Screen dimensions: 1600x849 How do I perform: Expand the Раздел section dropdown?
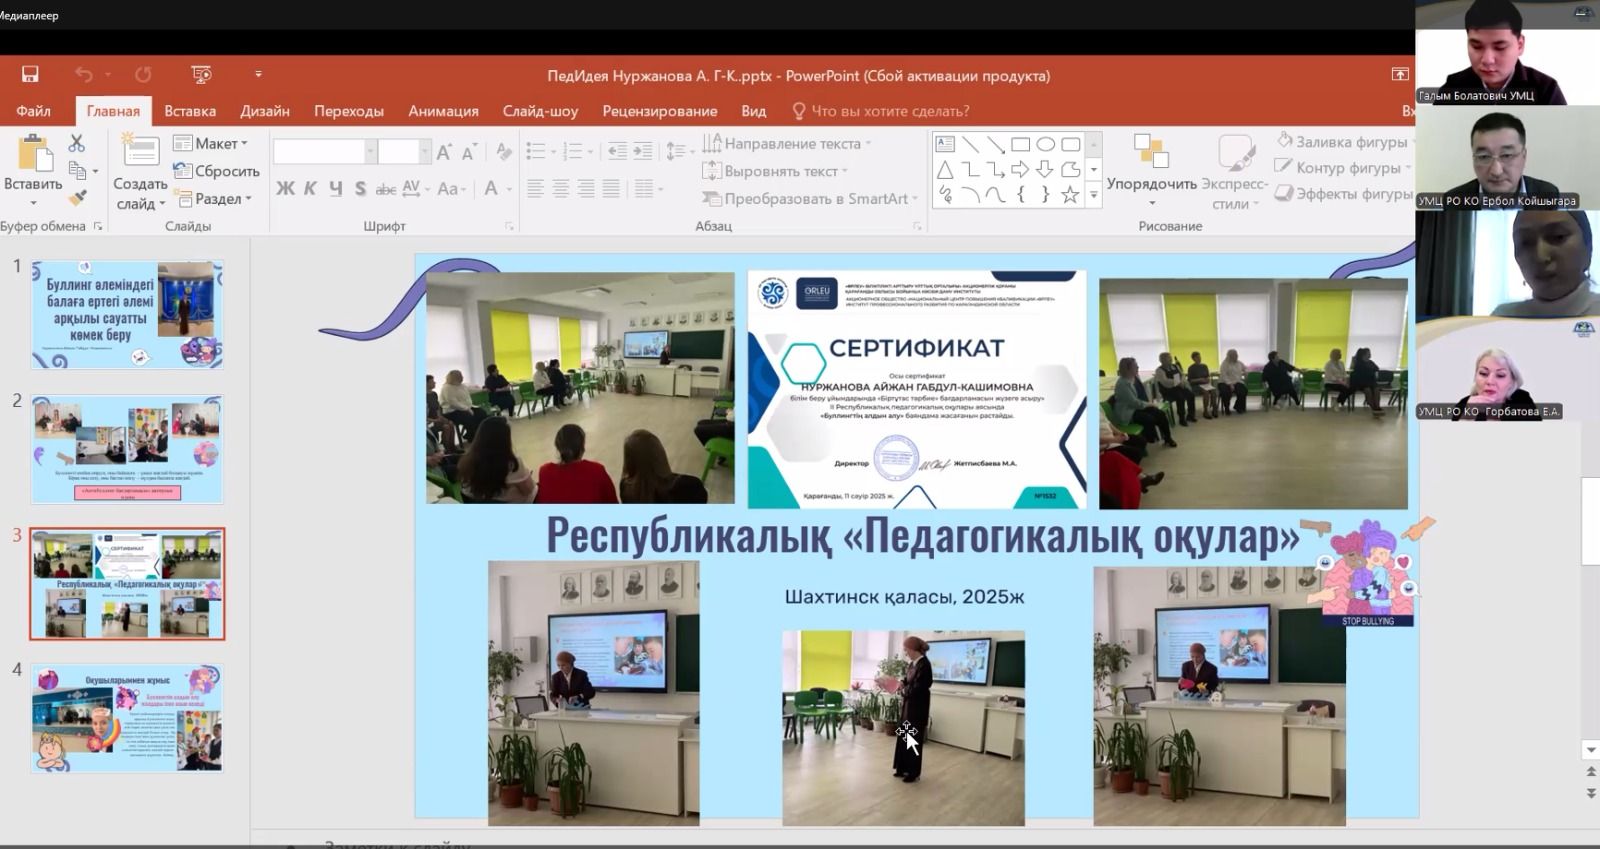[213, 199]
